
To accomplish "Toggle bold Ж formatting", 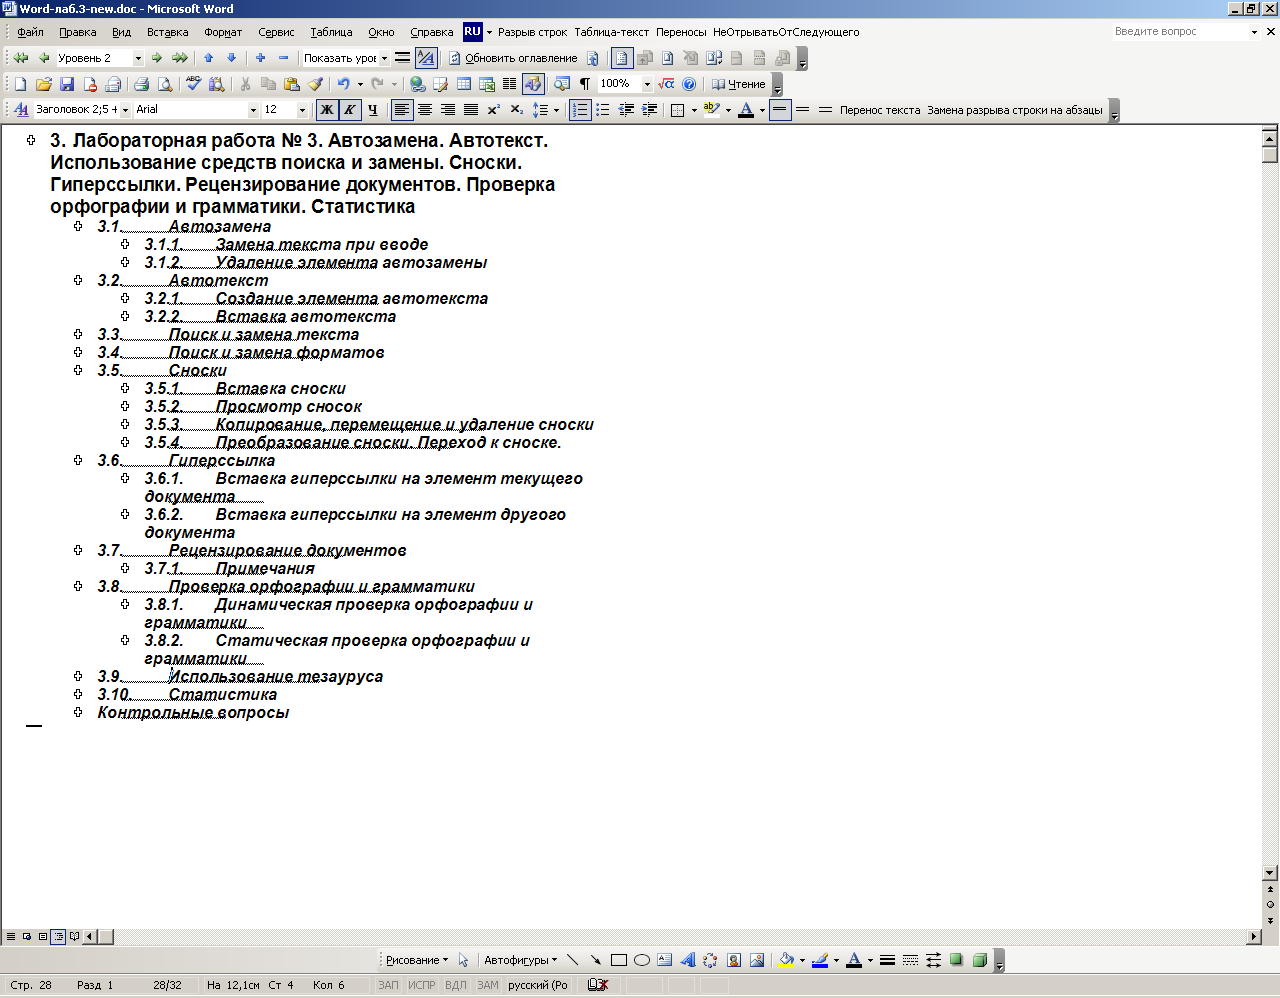I will pos(326,110).
